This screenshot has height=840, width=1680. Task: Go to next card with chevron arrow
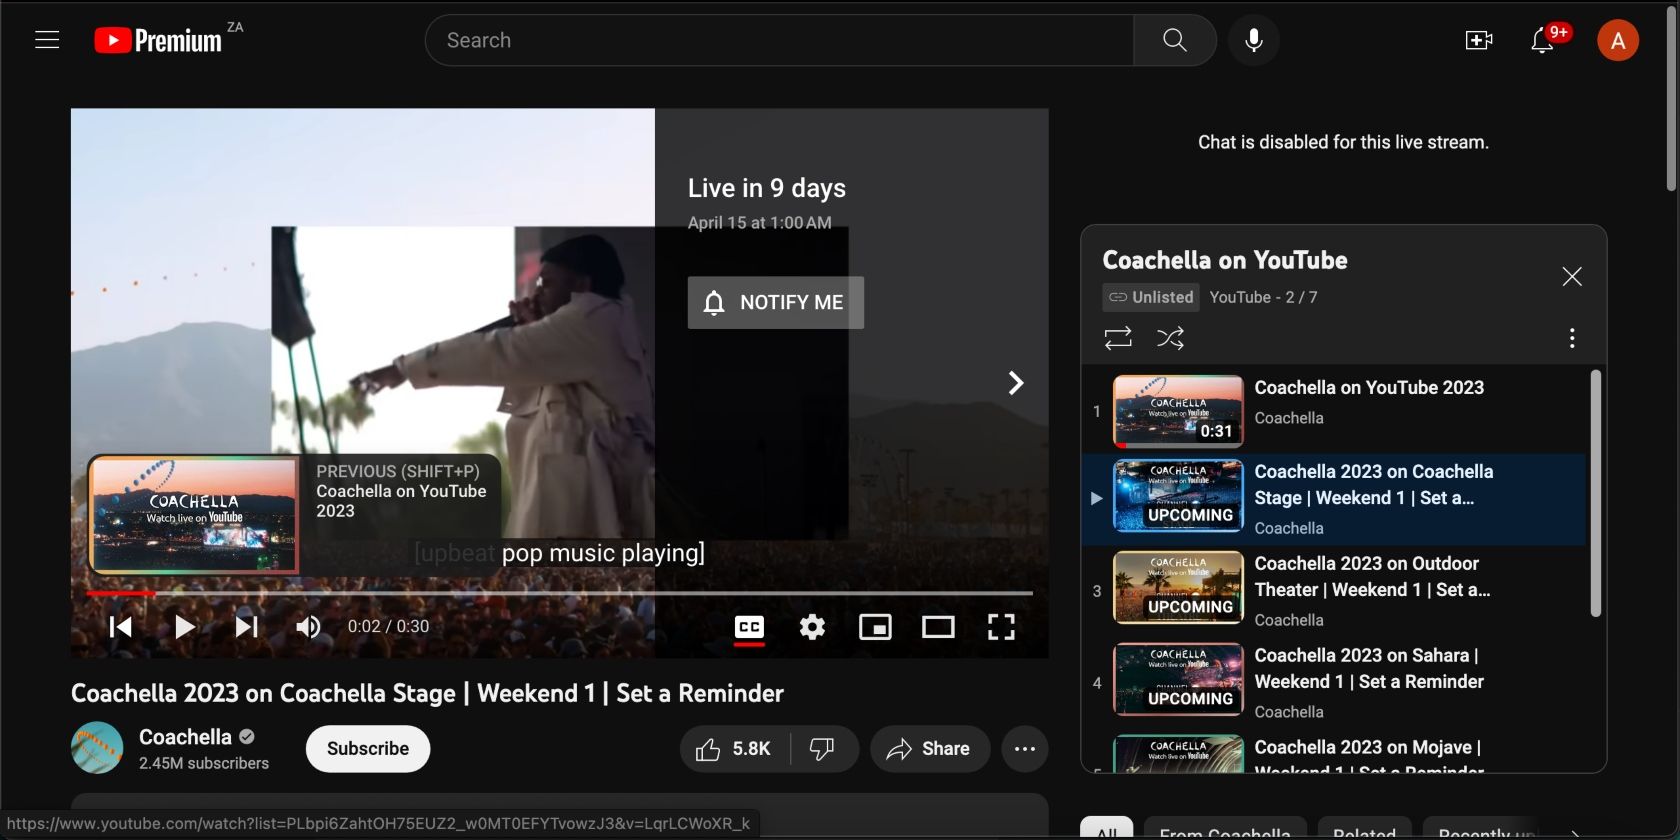pos(1016,383)
